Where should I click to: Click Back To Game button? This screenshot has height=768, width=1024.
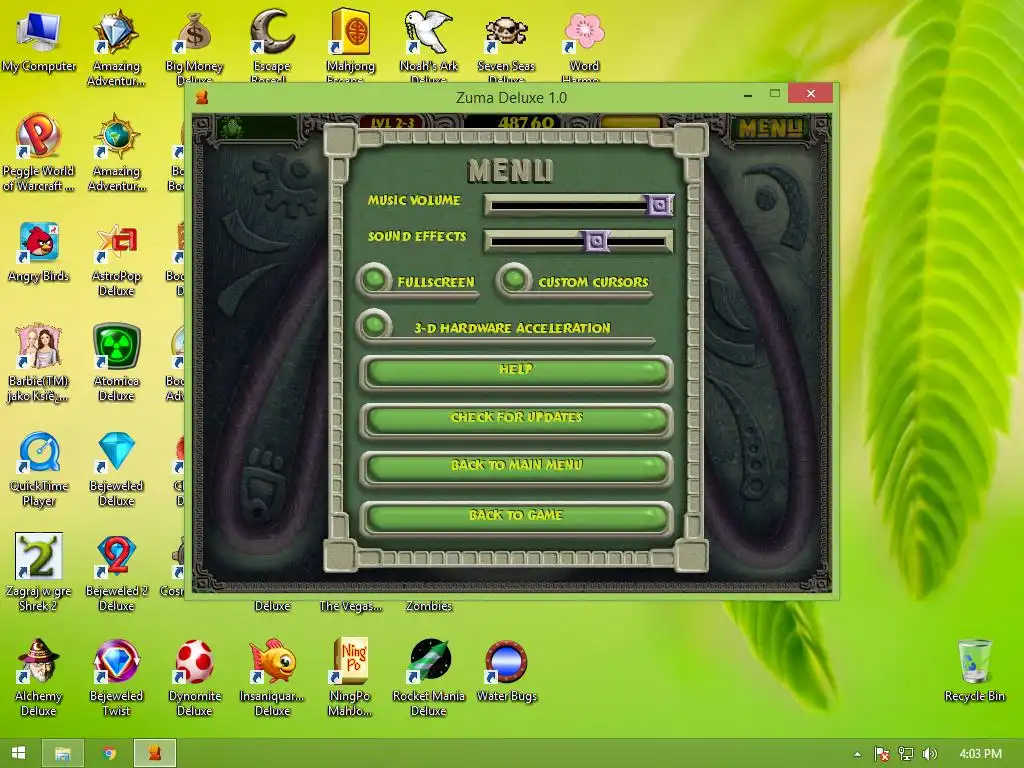point(516,518)
